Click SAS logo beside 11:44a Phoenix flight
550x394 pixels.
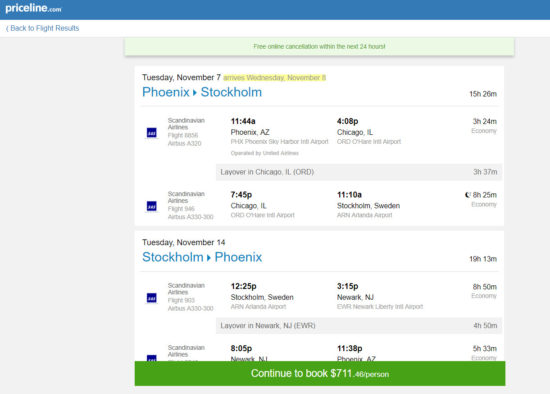[152, 133]
